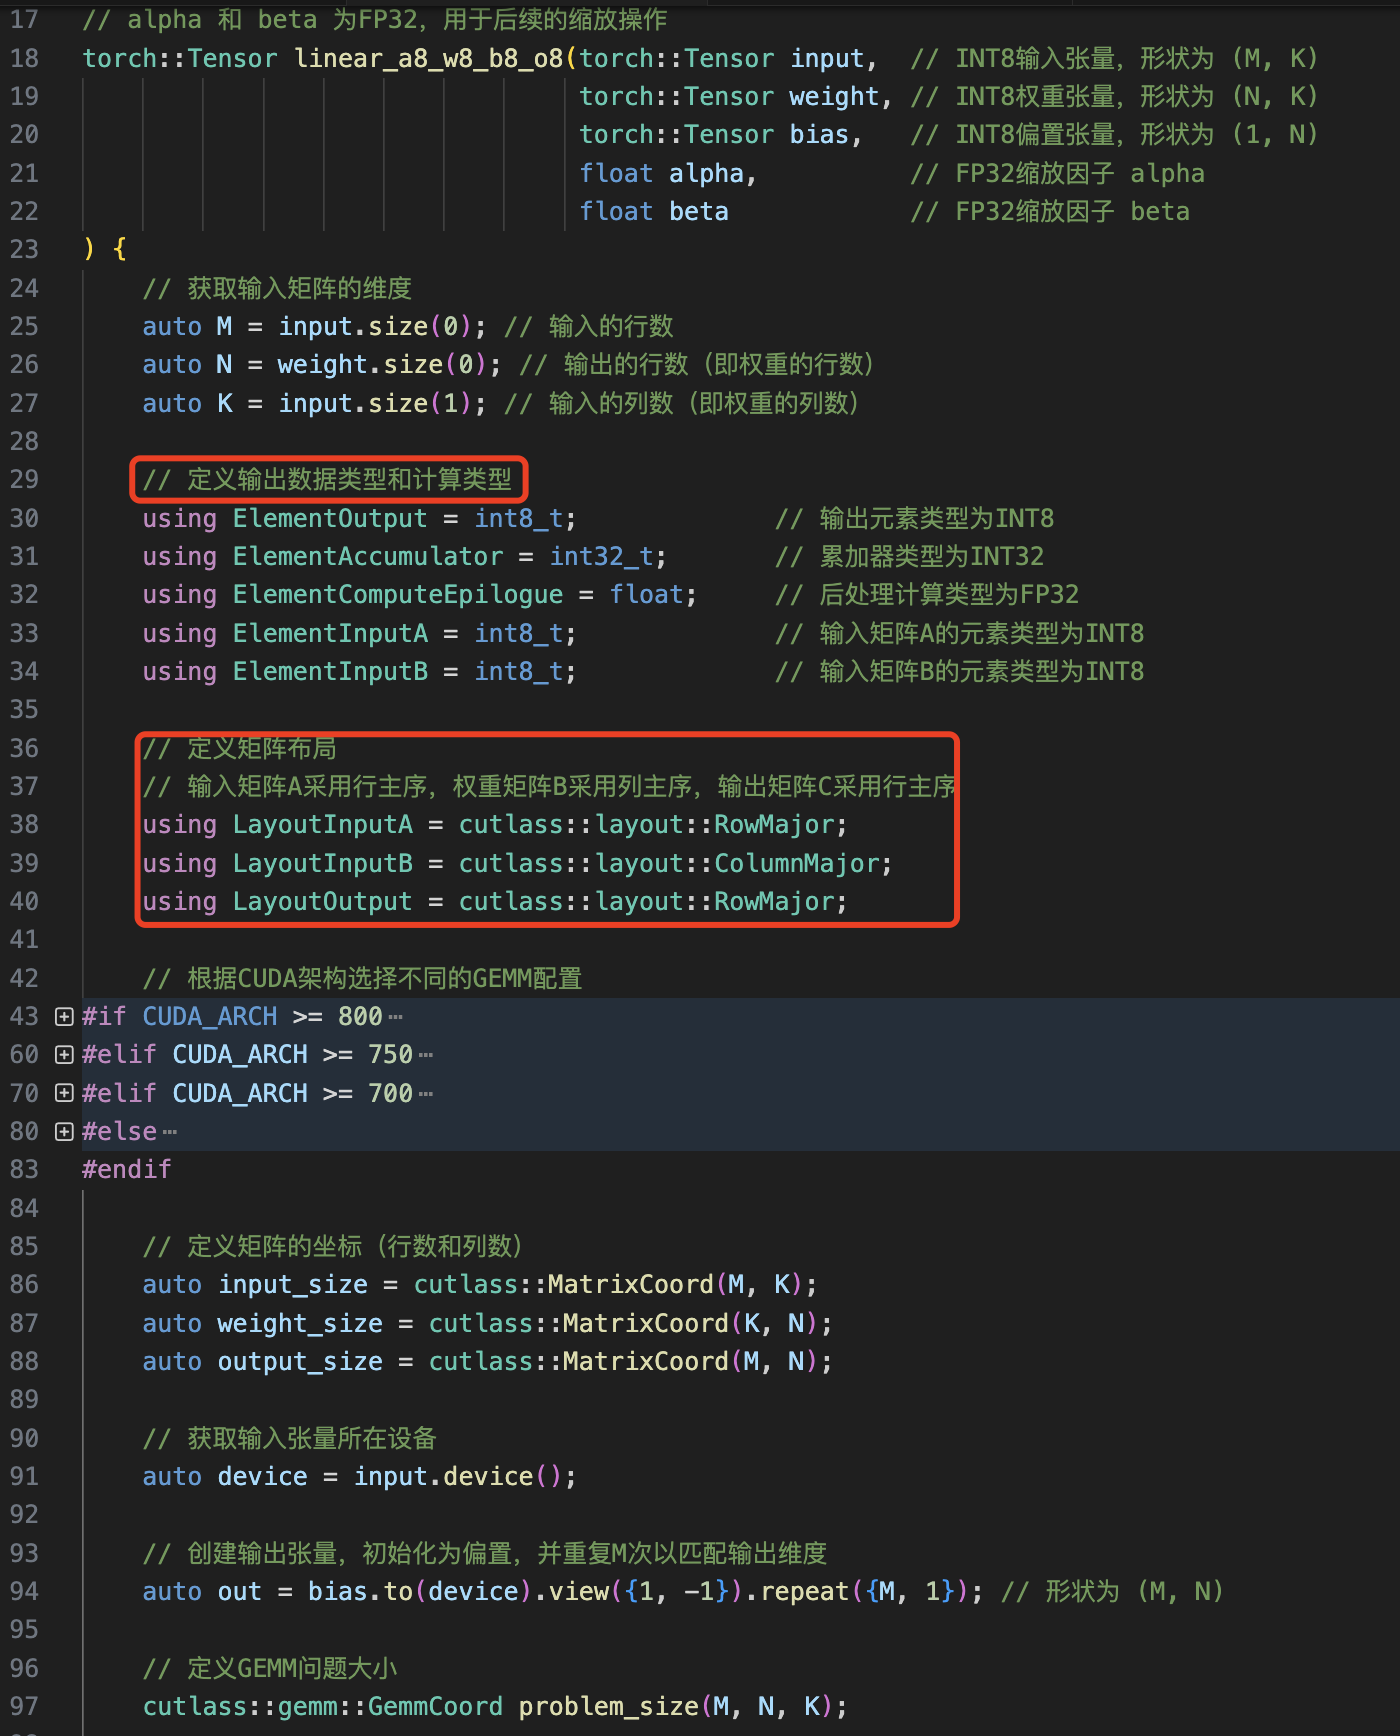Click the ellipsis after CUDA_ARCH >= 750
This screenshot has width=1400, height=1736.
click(426, 1056)
